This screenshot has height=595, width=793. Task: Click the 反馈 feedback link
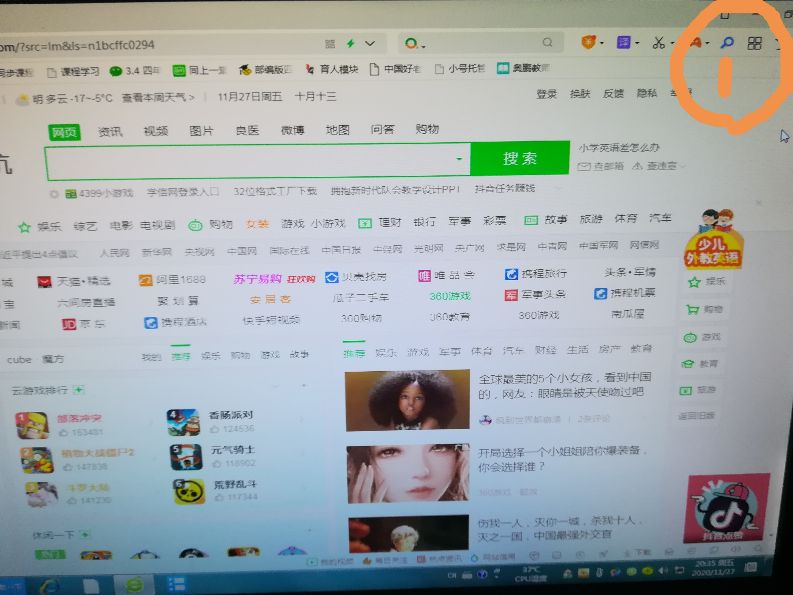pos(613,93)
